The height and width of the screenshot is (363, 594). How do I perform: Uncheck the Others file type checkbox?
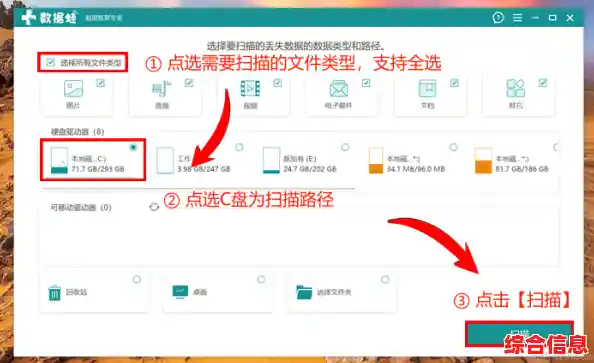(543, 83)
